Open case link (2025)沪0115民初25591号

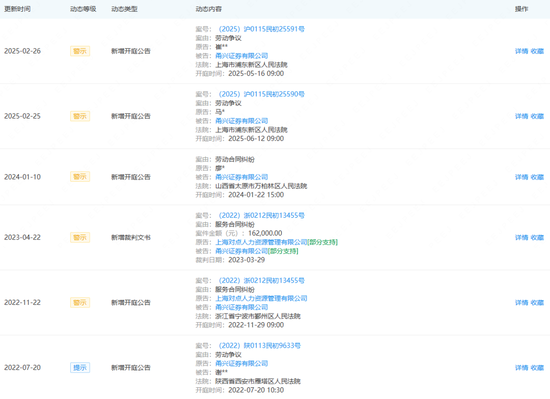point(261,29)
